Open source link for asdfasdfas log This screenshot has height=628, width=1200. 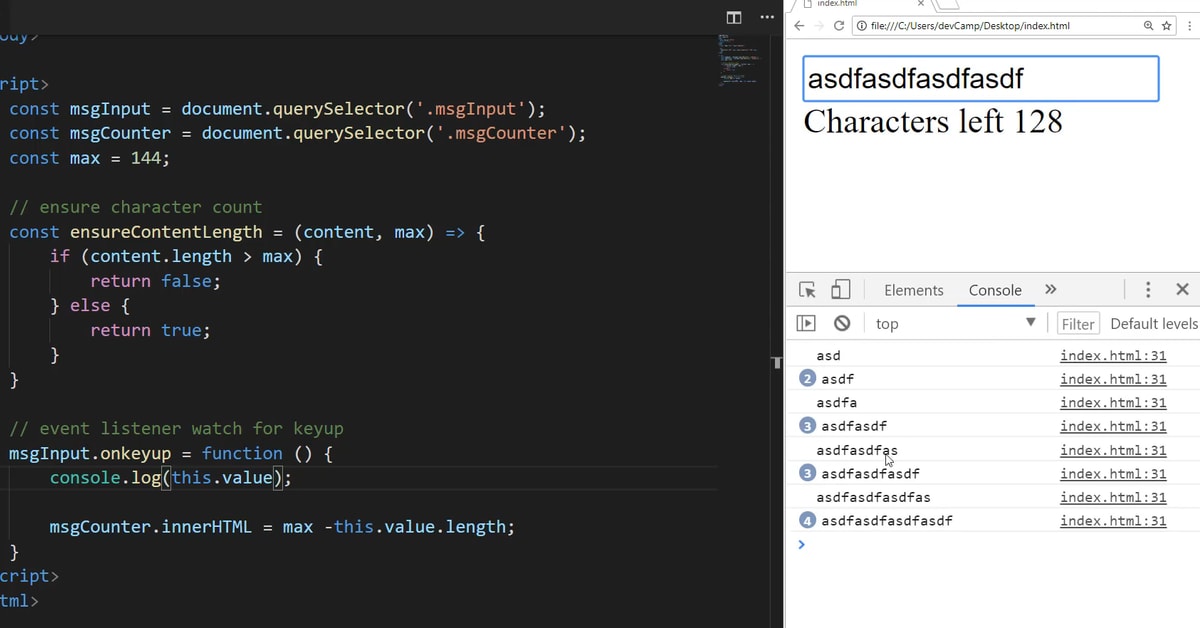(x=1113, y=450)
